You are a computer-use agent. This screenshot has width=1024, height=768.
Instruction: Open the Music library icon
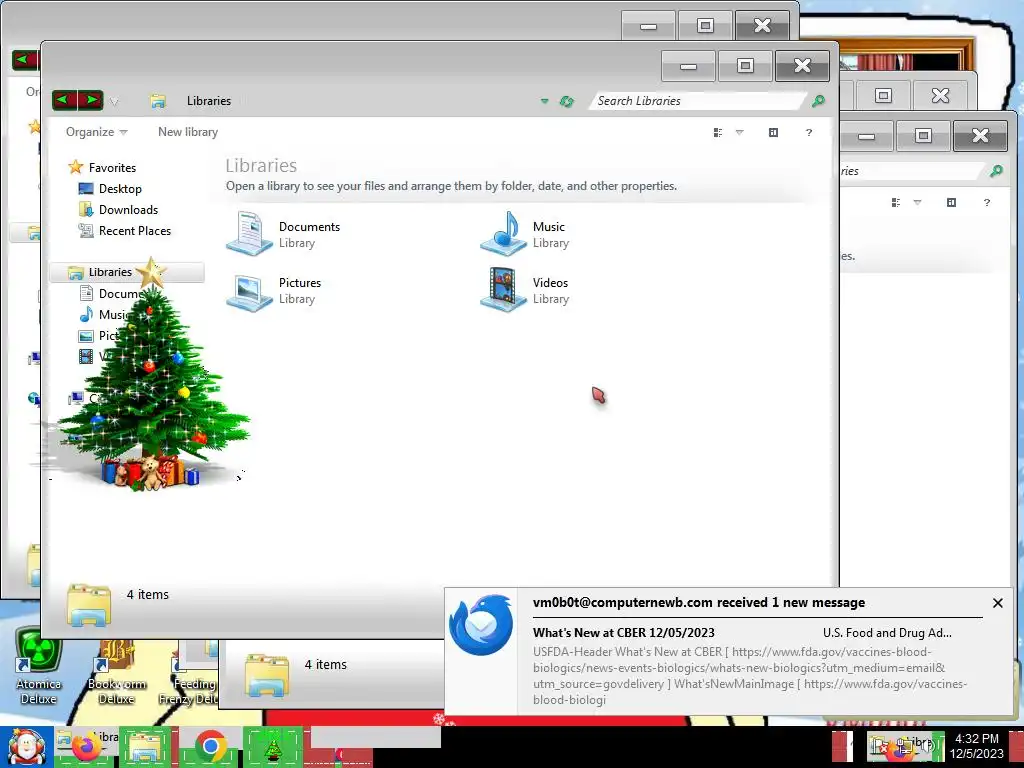503,234
